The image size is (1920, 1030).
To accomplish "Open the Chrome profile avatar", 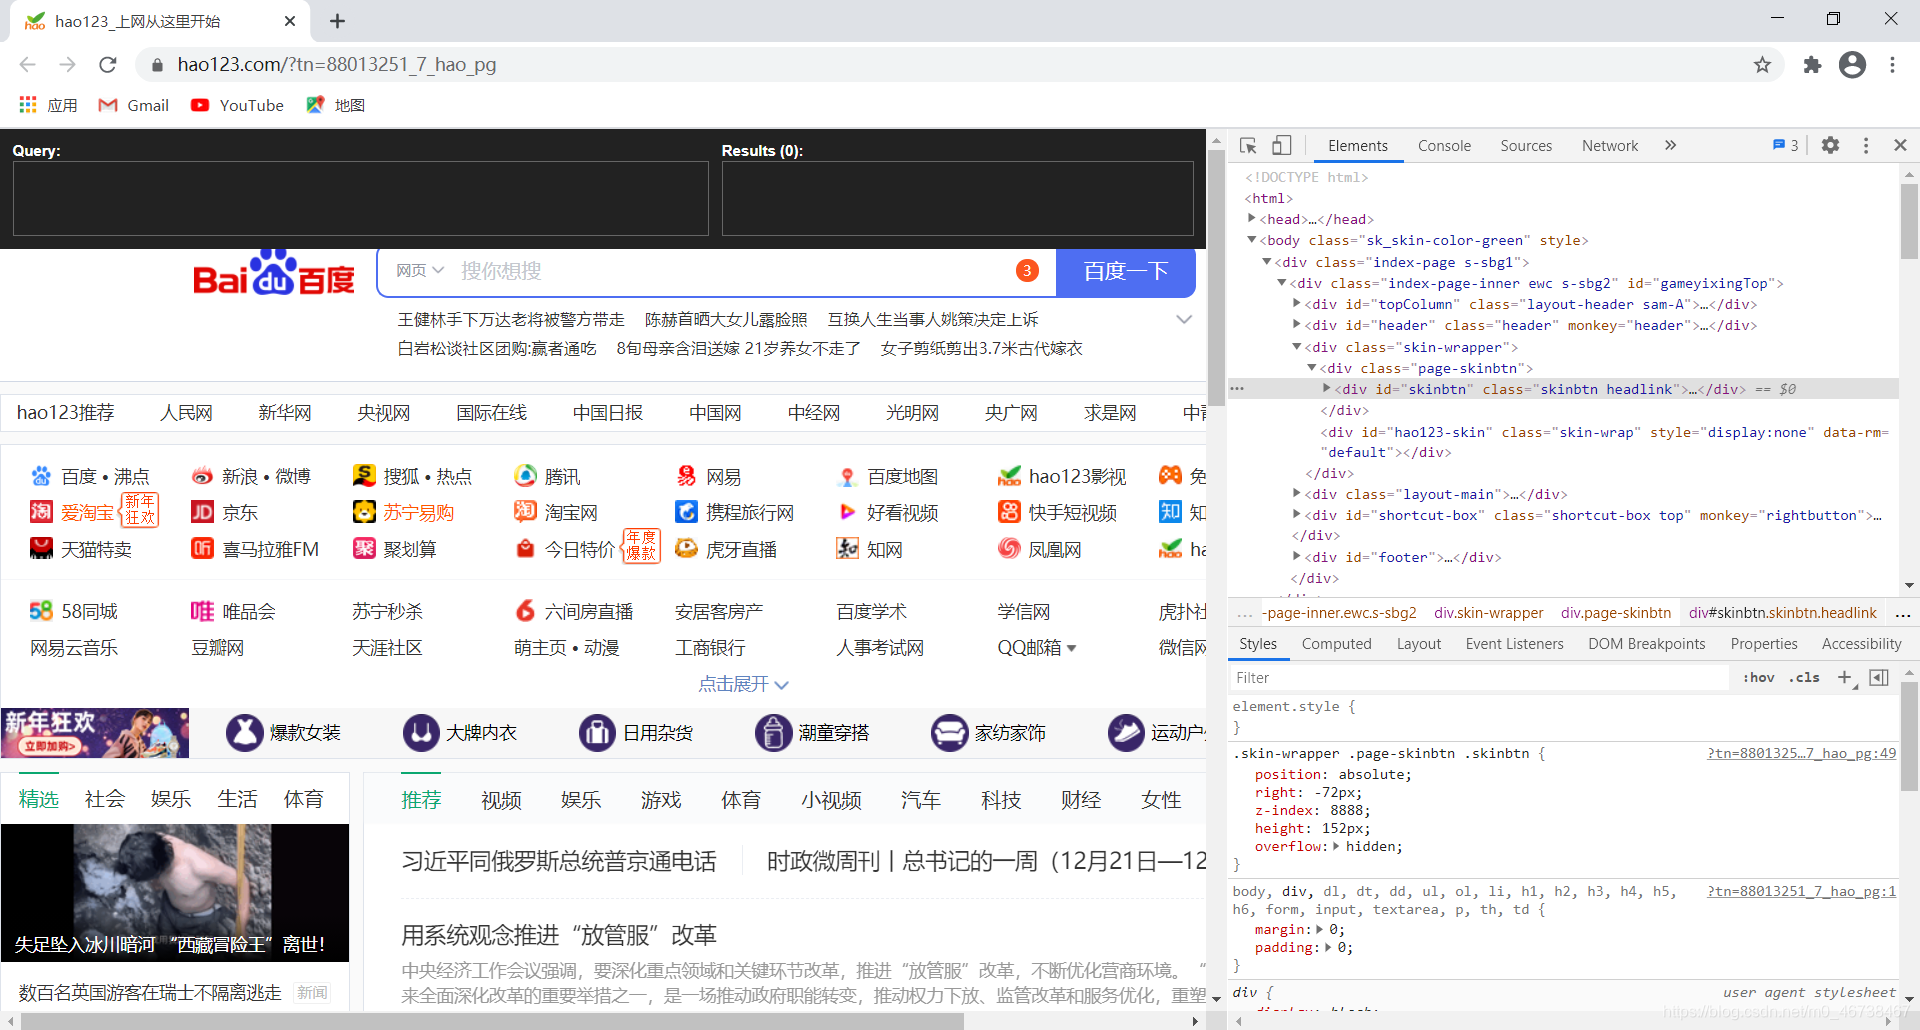I will [x=1852, y=65].
